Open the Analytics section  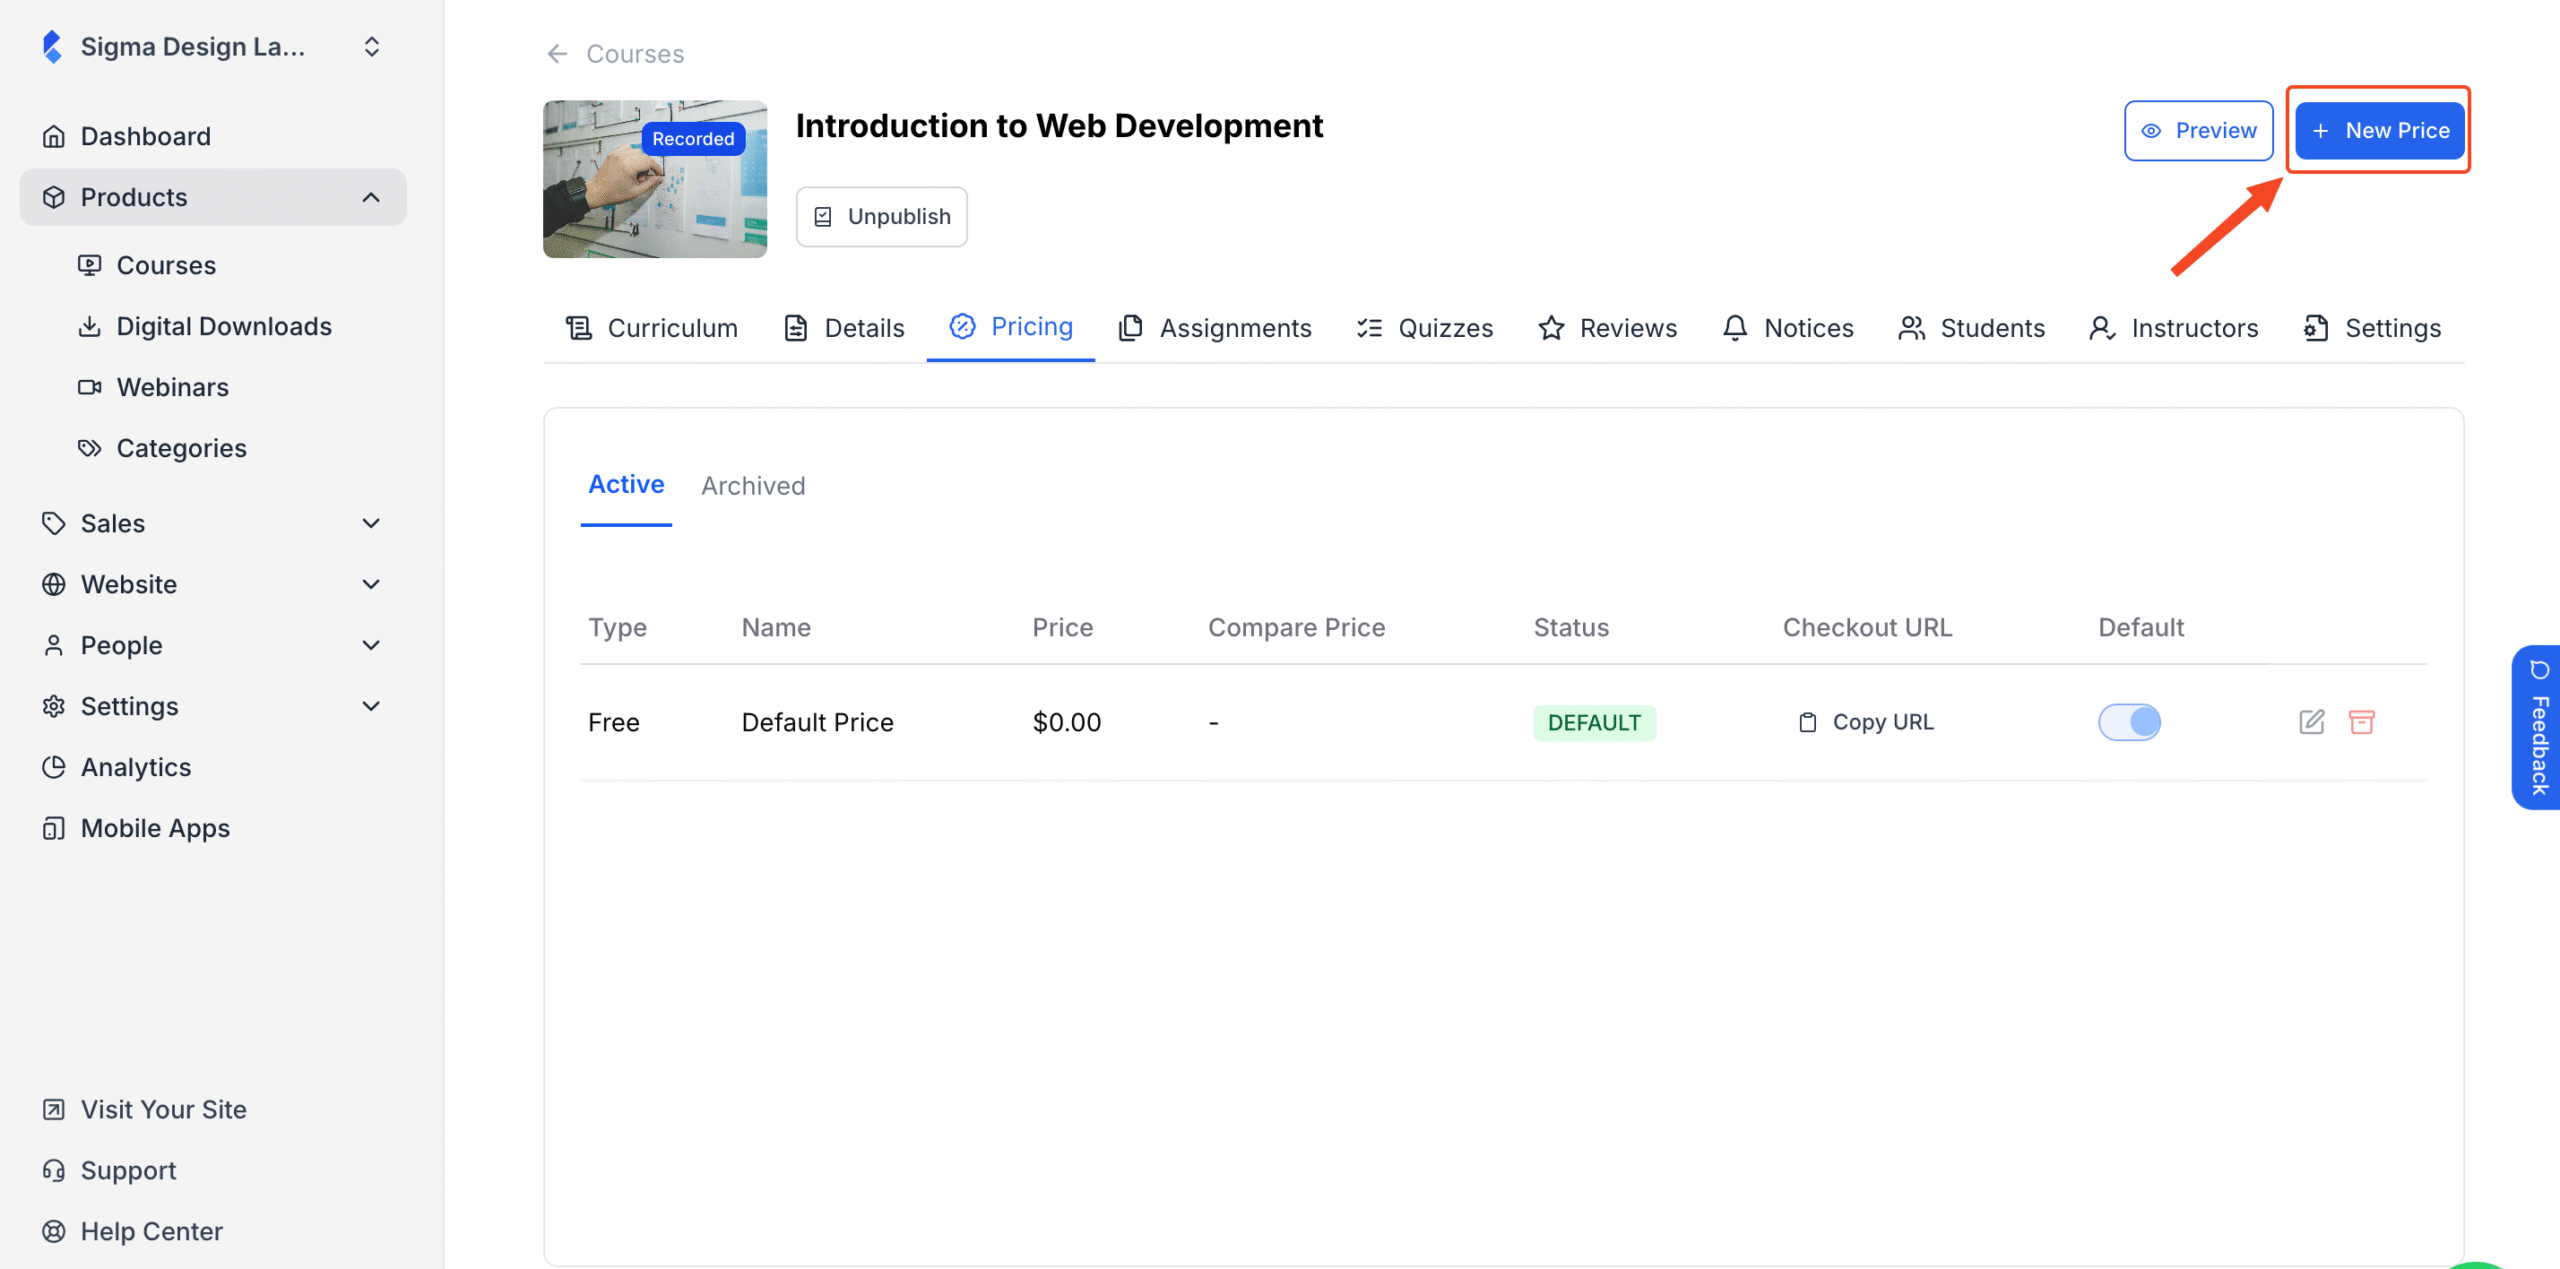[136, 767]
